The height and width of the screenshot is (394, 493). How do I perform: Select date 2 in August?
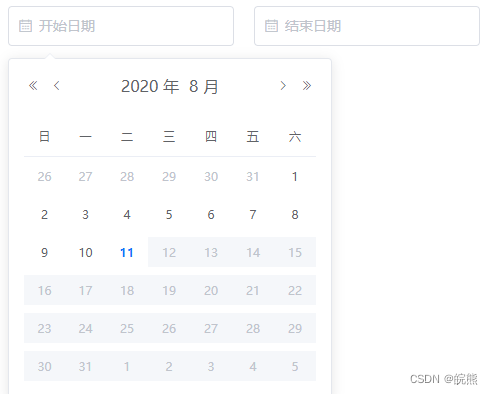pyautogui.click(x=44, y=214)
